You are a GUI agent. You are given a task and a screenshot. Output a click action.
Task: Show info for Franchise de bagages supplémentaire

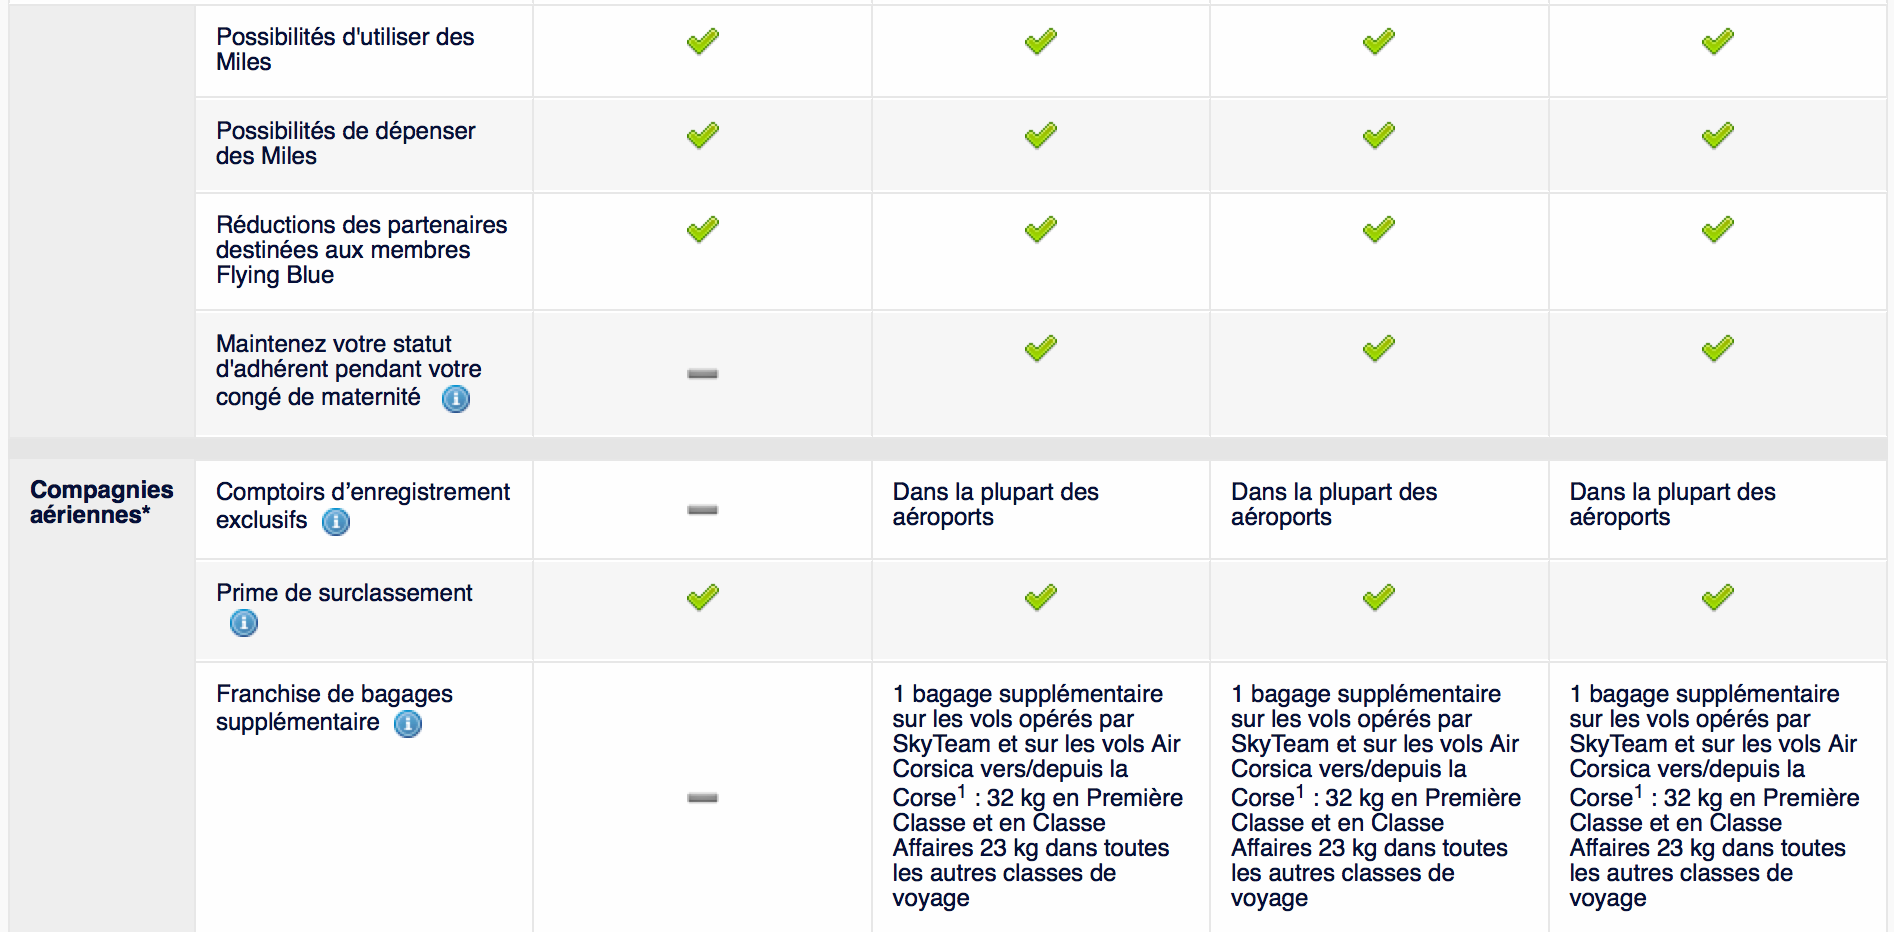coord(408,723)
